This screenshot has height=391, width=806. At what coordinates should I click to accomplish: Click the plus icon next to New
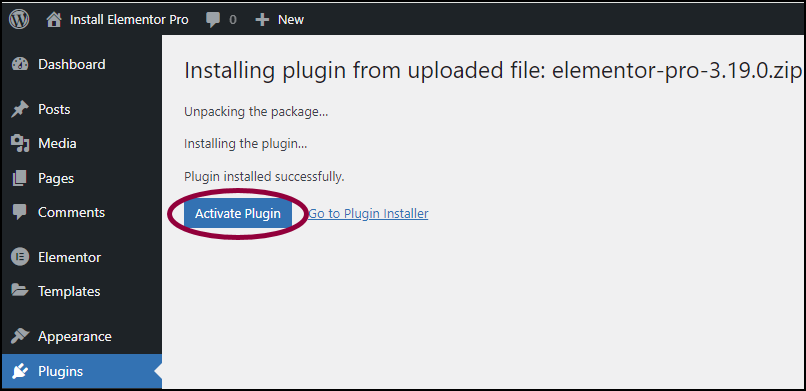(262, 20)
